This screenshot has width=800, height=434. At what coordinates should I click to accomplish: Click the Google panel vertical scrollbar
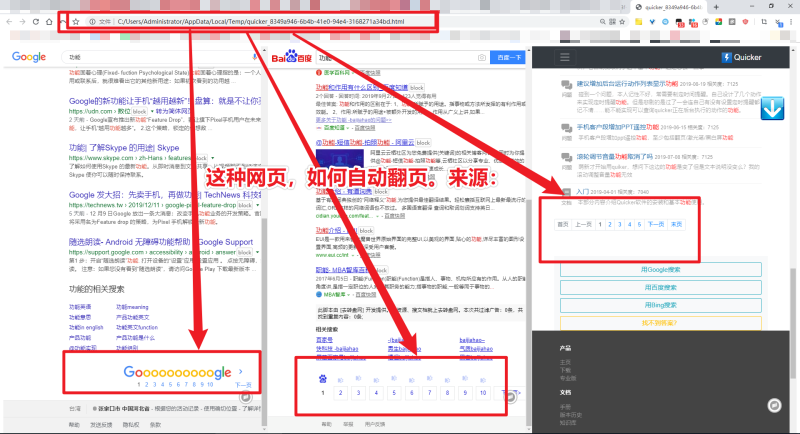264,321
